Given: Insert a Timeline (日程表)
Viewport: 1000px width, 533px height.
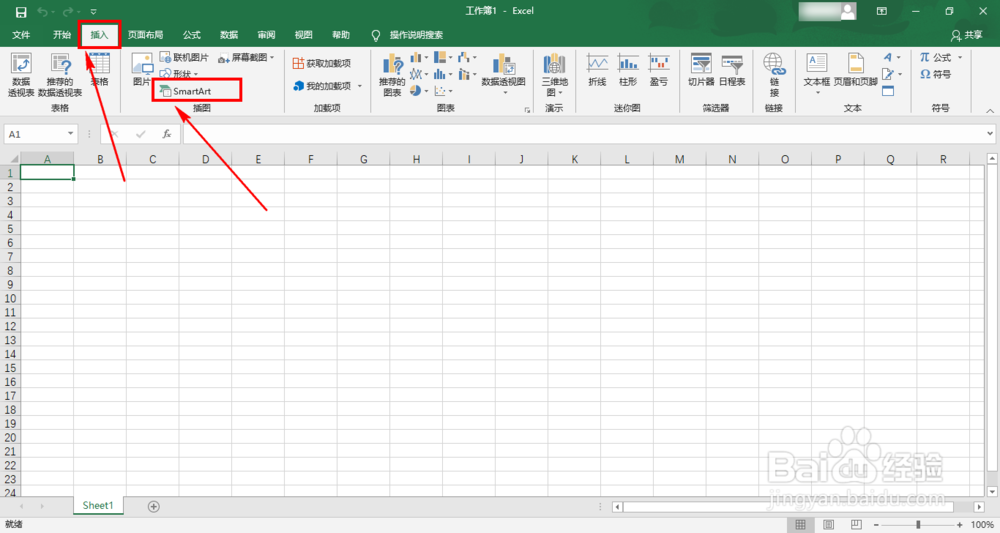Looking at the screenshot, I should [732, 70].
